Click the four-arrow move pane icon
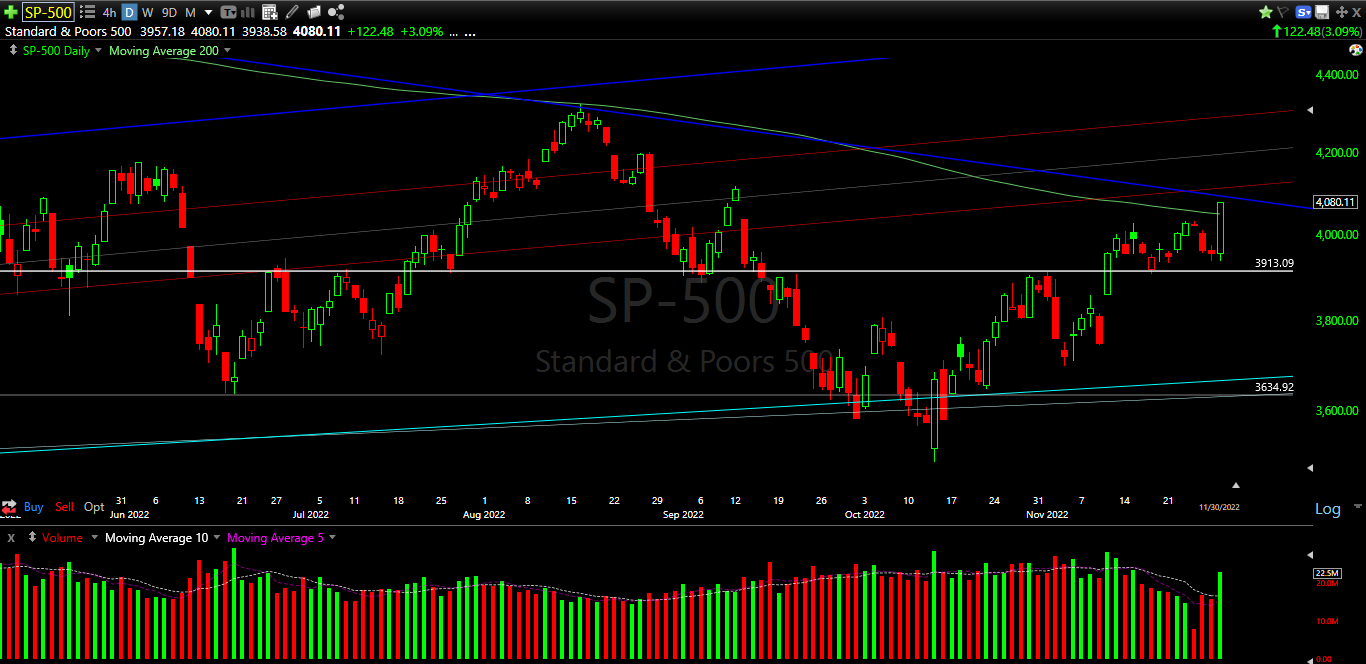The image size is (1366, 664). pos(1342,12)
